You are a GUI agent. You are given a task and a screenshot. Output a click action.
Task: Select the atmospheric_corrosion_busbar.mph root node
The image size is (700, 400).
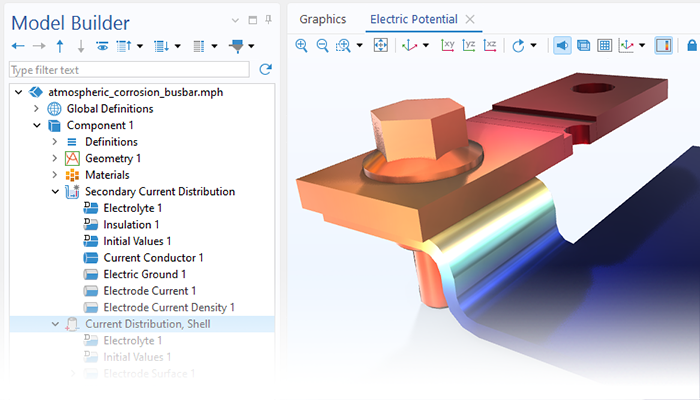[x=136, y=92]
